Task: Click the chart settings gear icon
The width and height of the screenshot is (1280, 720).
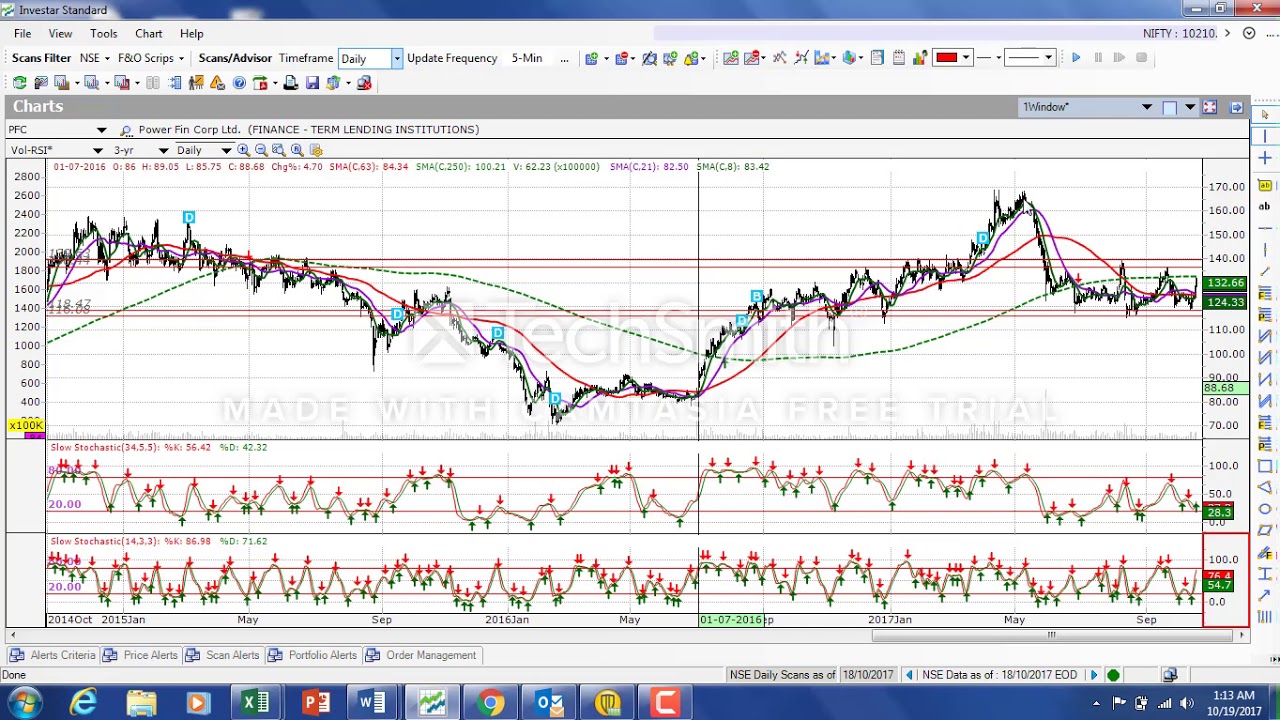Action: coord(316,150)
